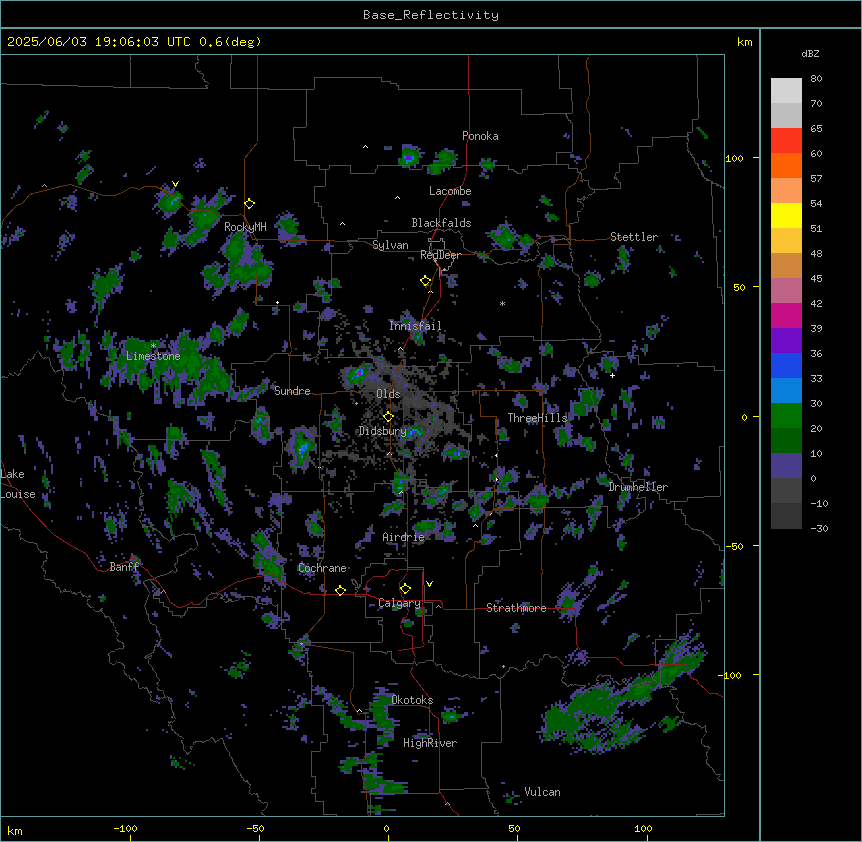Click the -50 tick on the vertical axis

point(734,546)
